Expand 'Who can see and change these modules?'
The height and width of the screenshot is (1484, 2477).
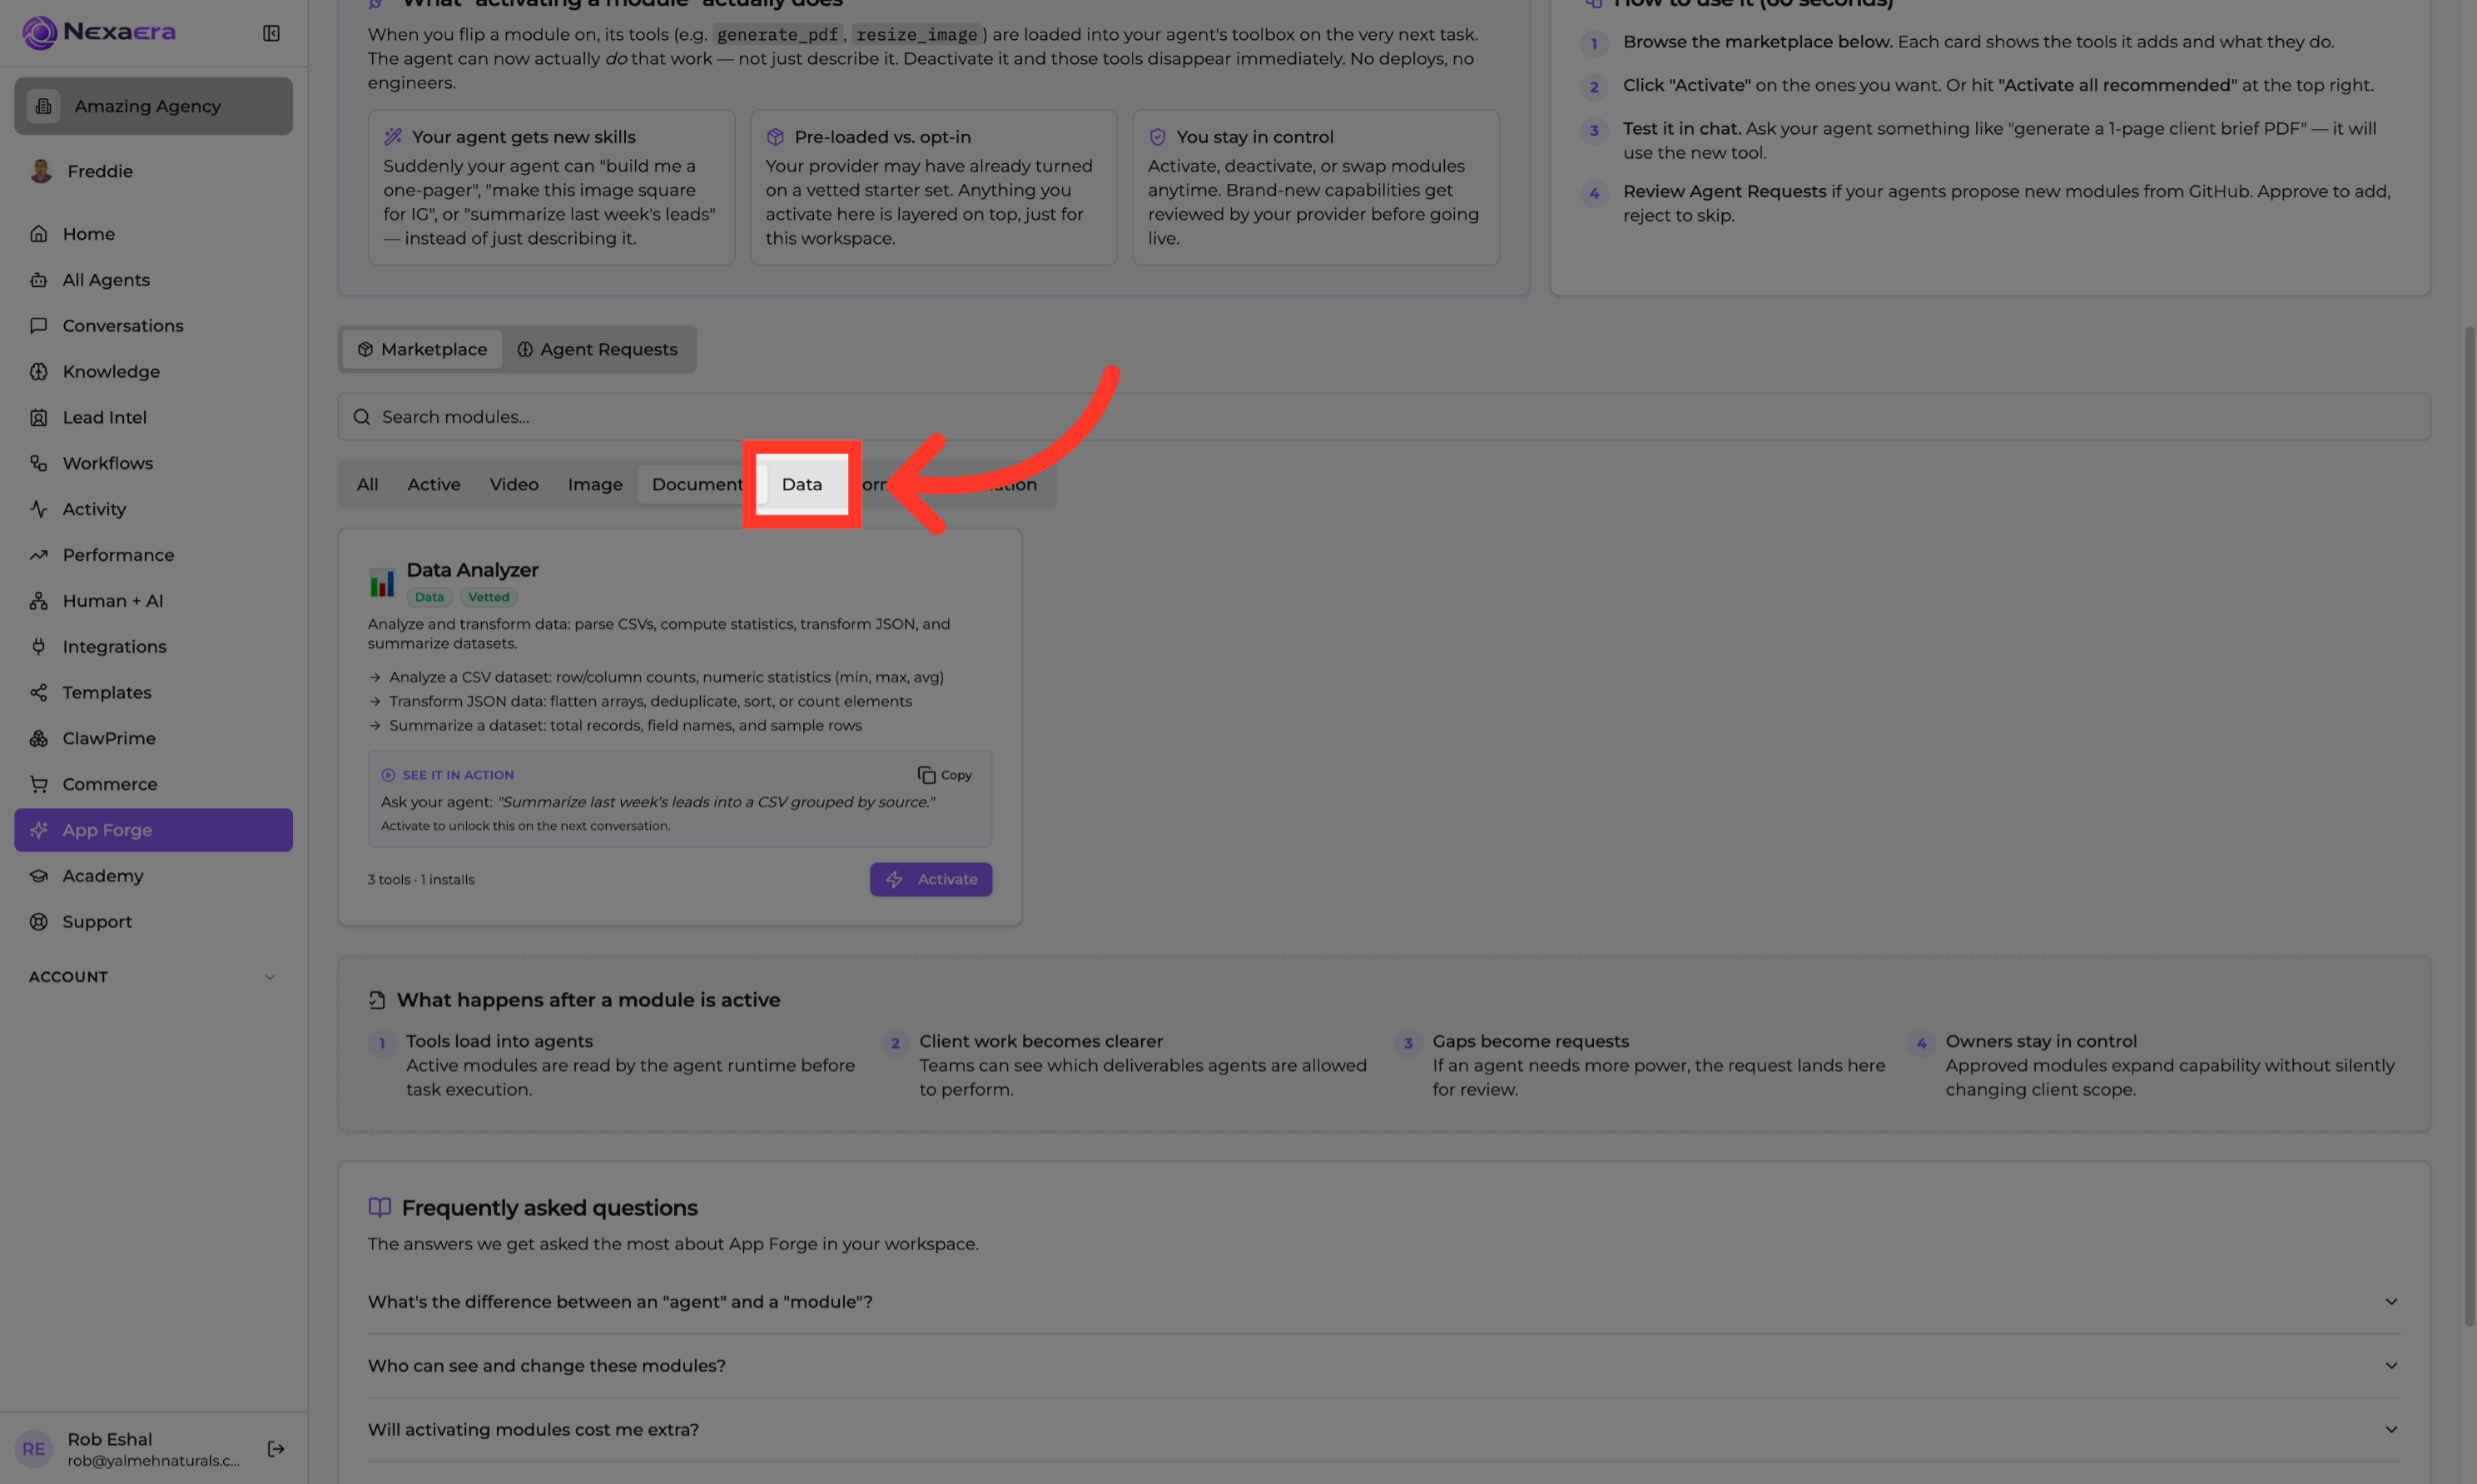click(1384, 1366)
